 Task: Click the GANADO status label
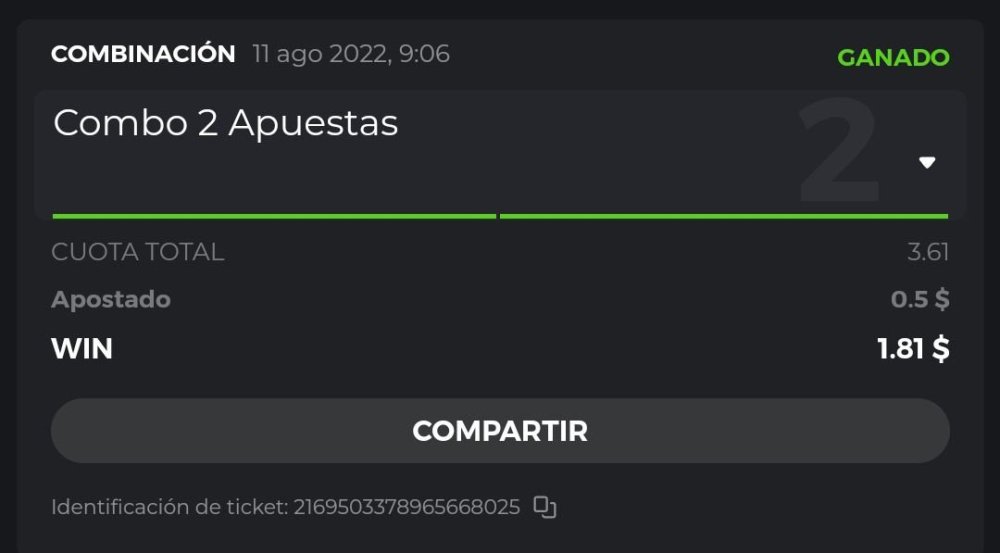(x=893, y=58)
